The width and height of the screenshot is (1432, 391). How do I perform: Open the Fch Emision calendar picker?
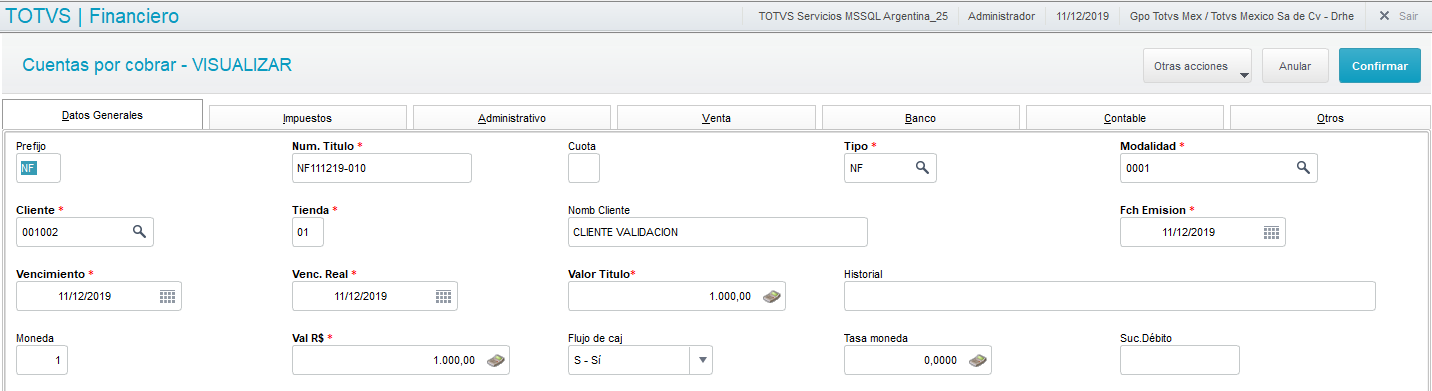(x=1271, y=232)
